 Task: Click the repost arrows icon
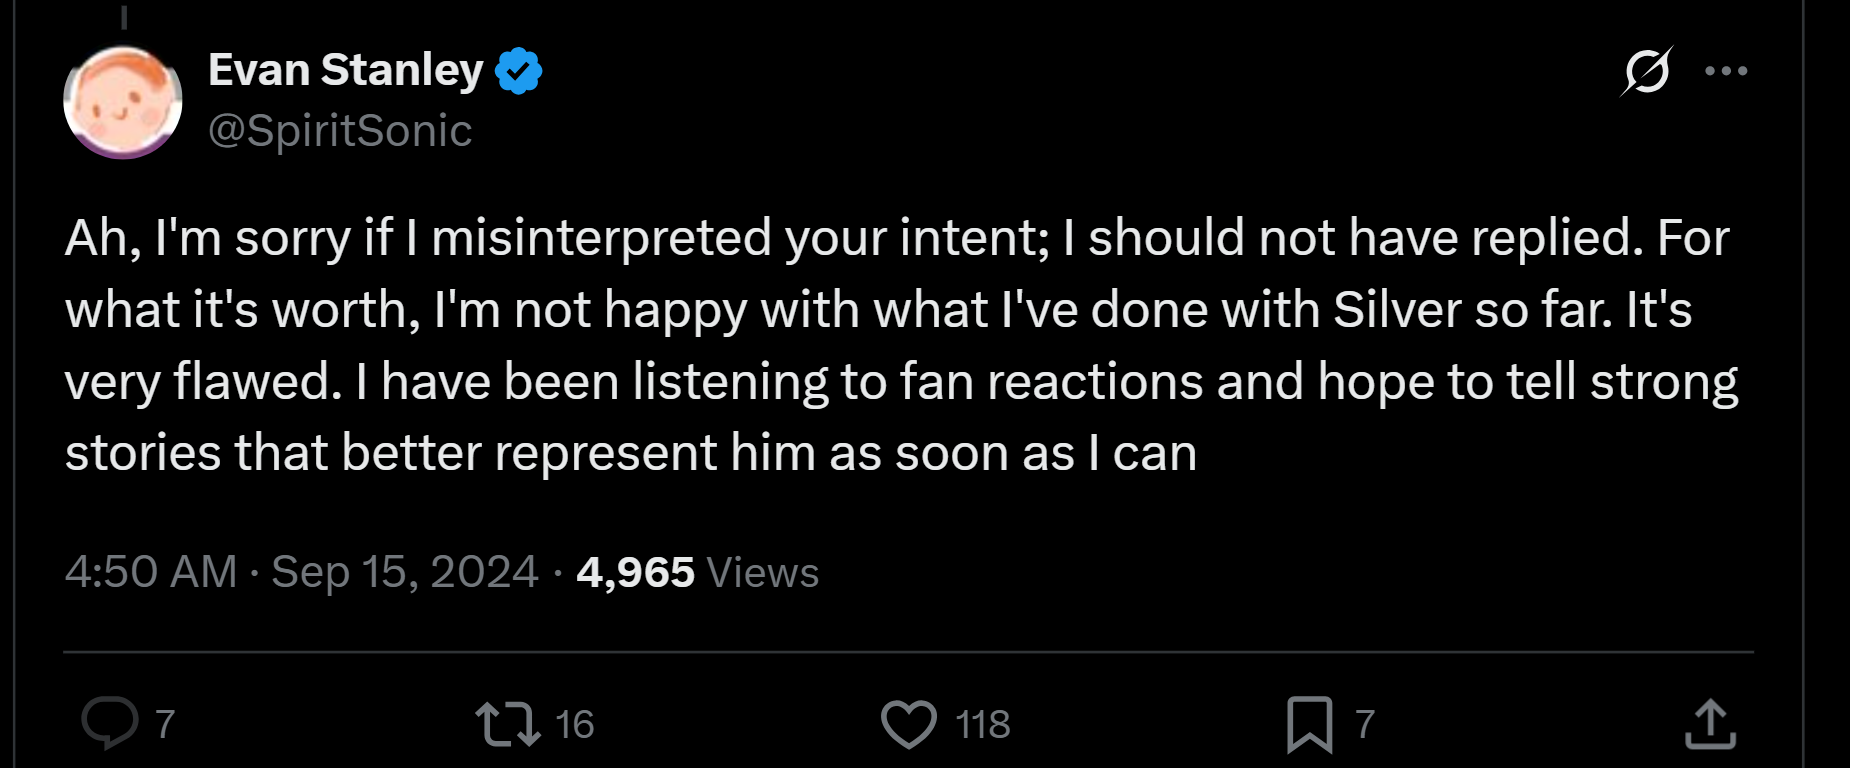[508, 724]
